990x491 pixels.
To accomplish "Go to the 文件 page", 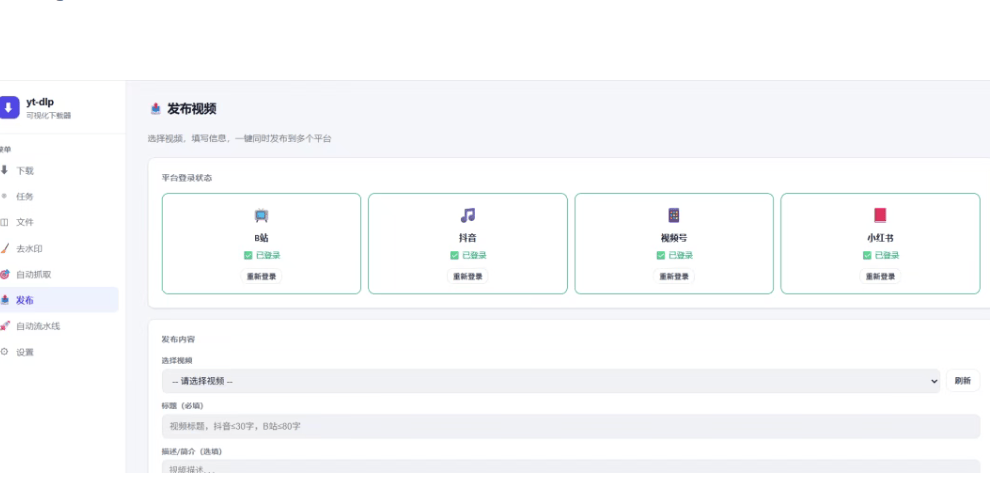I will (59, 222).
